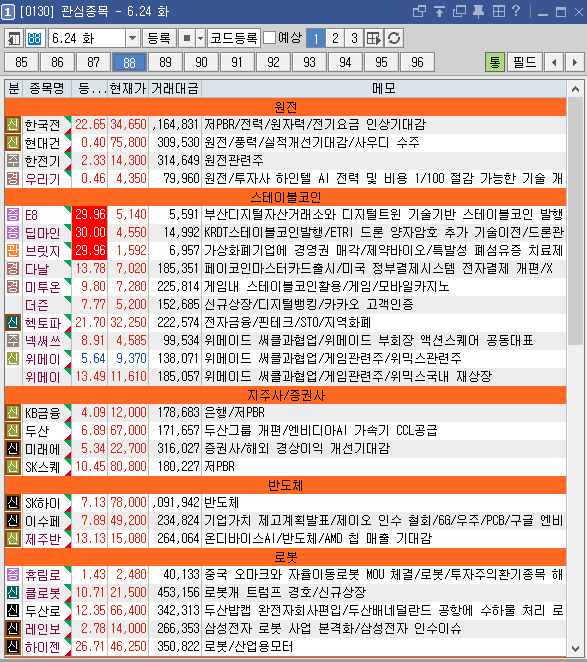
Task: Select view mode 3 button
Action: pos(354,38)
